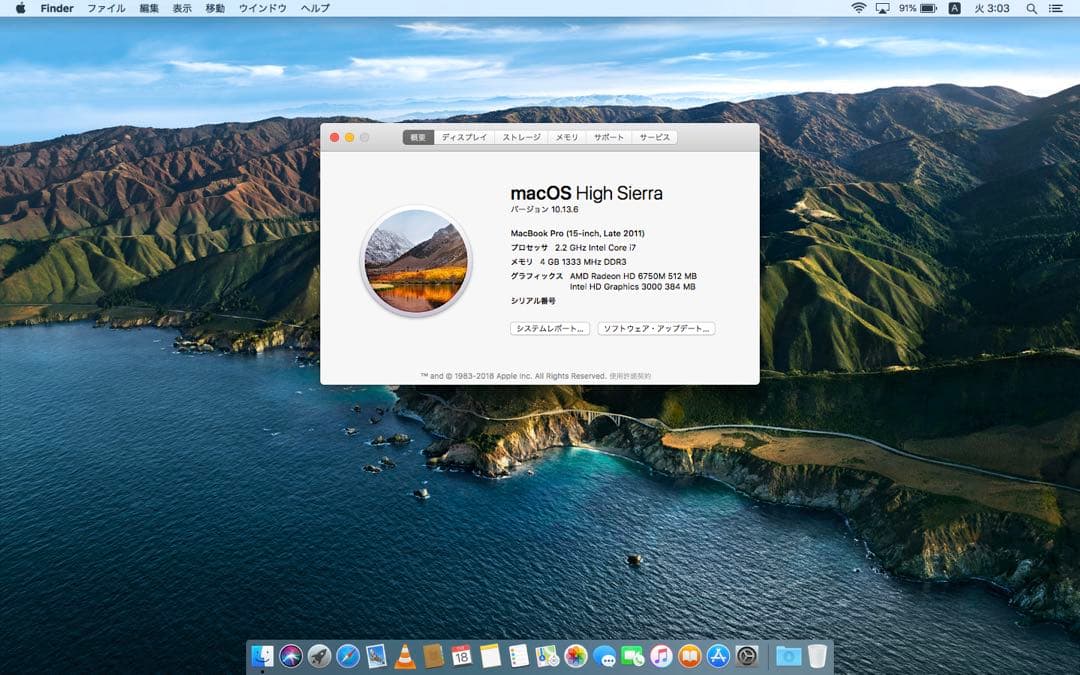Open the 使用許諾契約 link

coord(630,376)
